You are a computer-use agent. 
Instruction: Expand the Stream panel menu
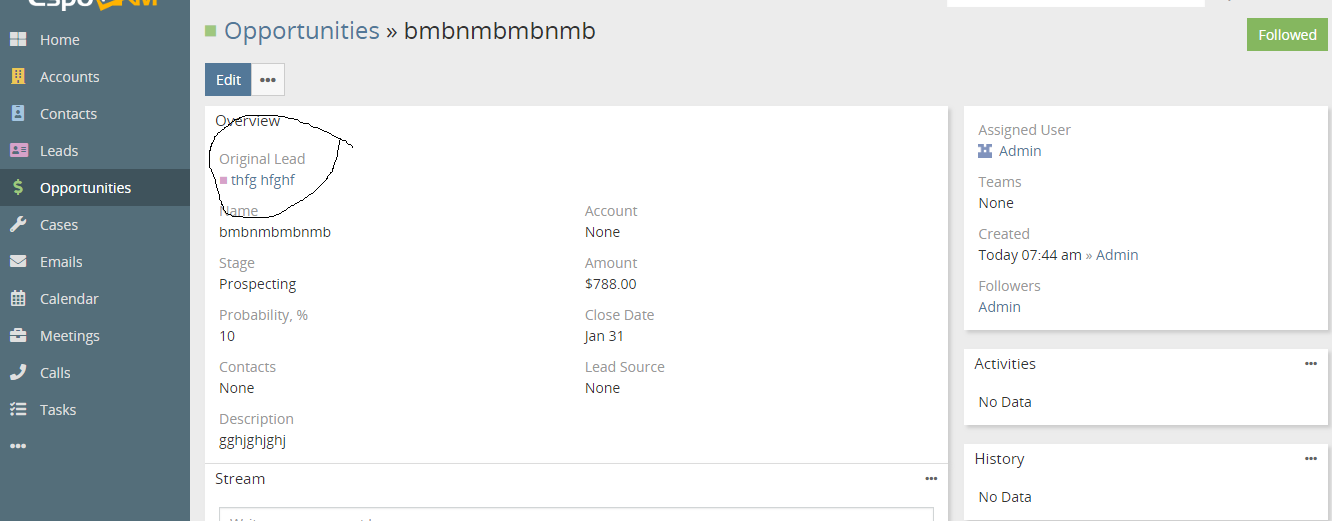point(931,479)
